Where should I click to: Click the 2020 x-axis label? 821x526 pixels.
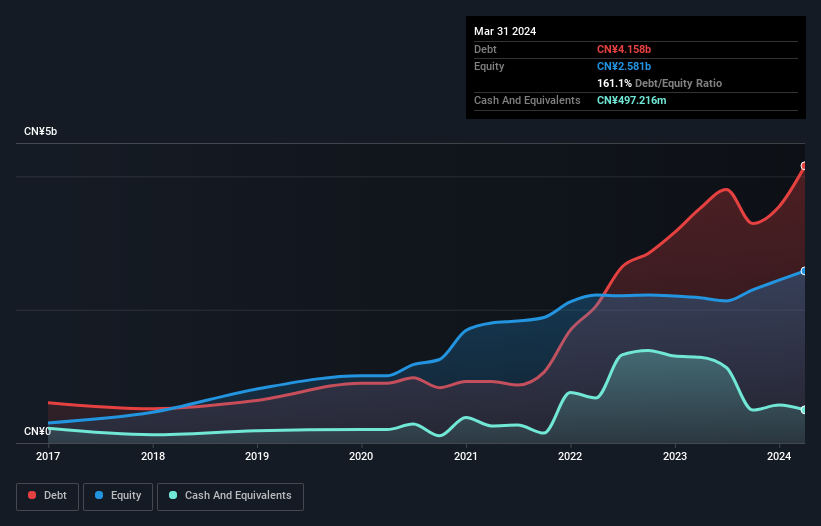point(361,456)
